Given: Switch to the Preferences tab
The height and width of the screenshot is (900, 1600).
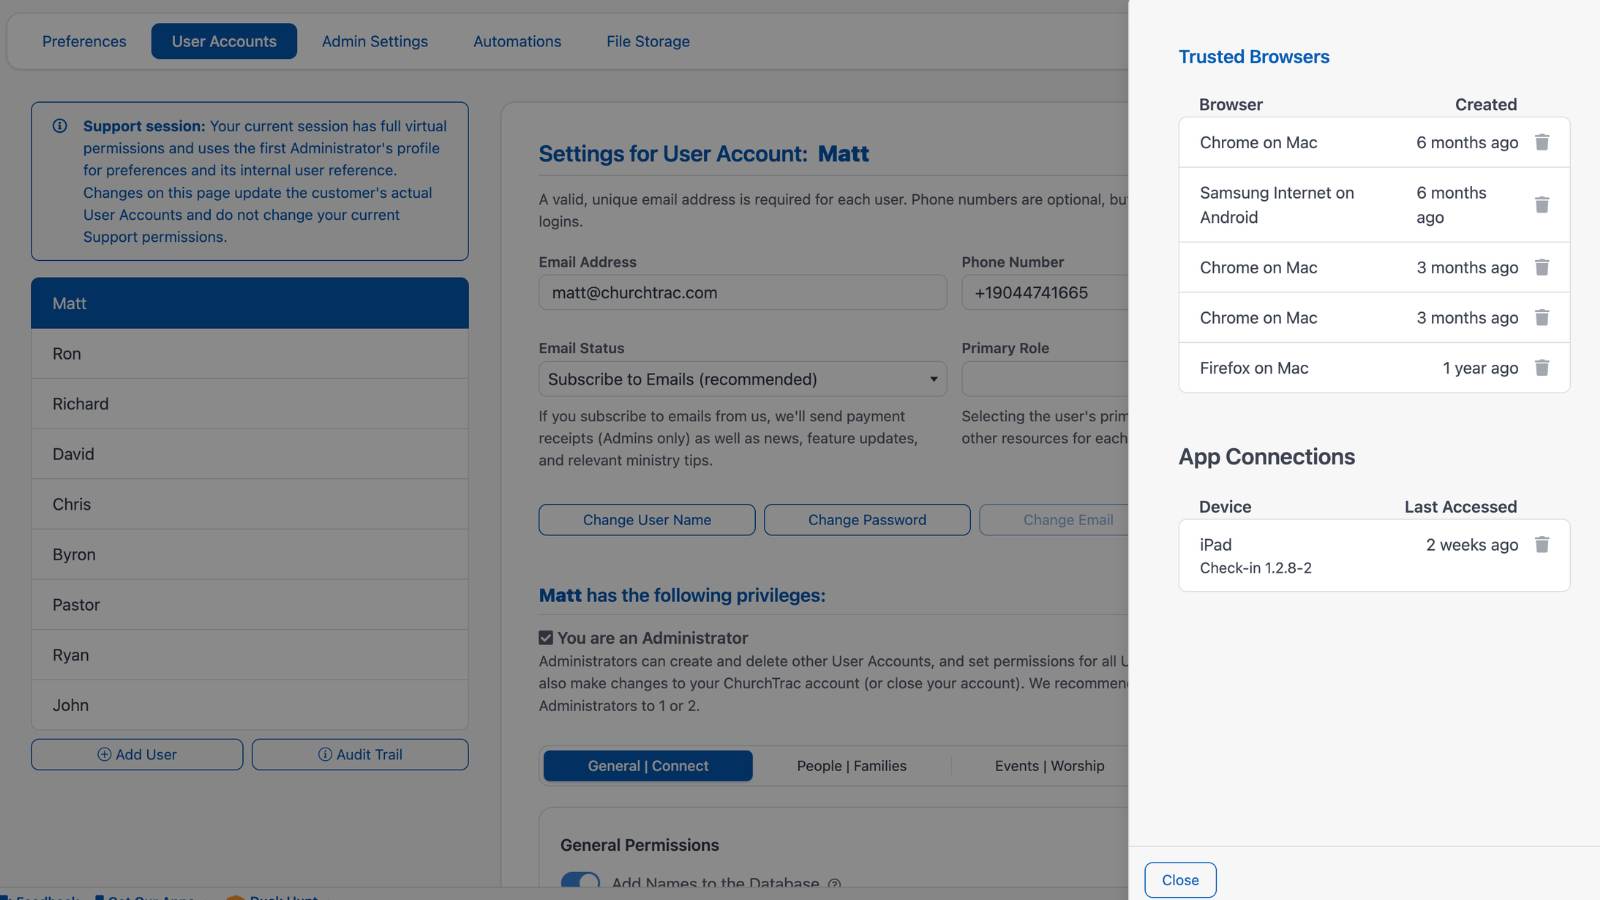Looking at the screenshot, I should click(84, 41).
